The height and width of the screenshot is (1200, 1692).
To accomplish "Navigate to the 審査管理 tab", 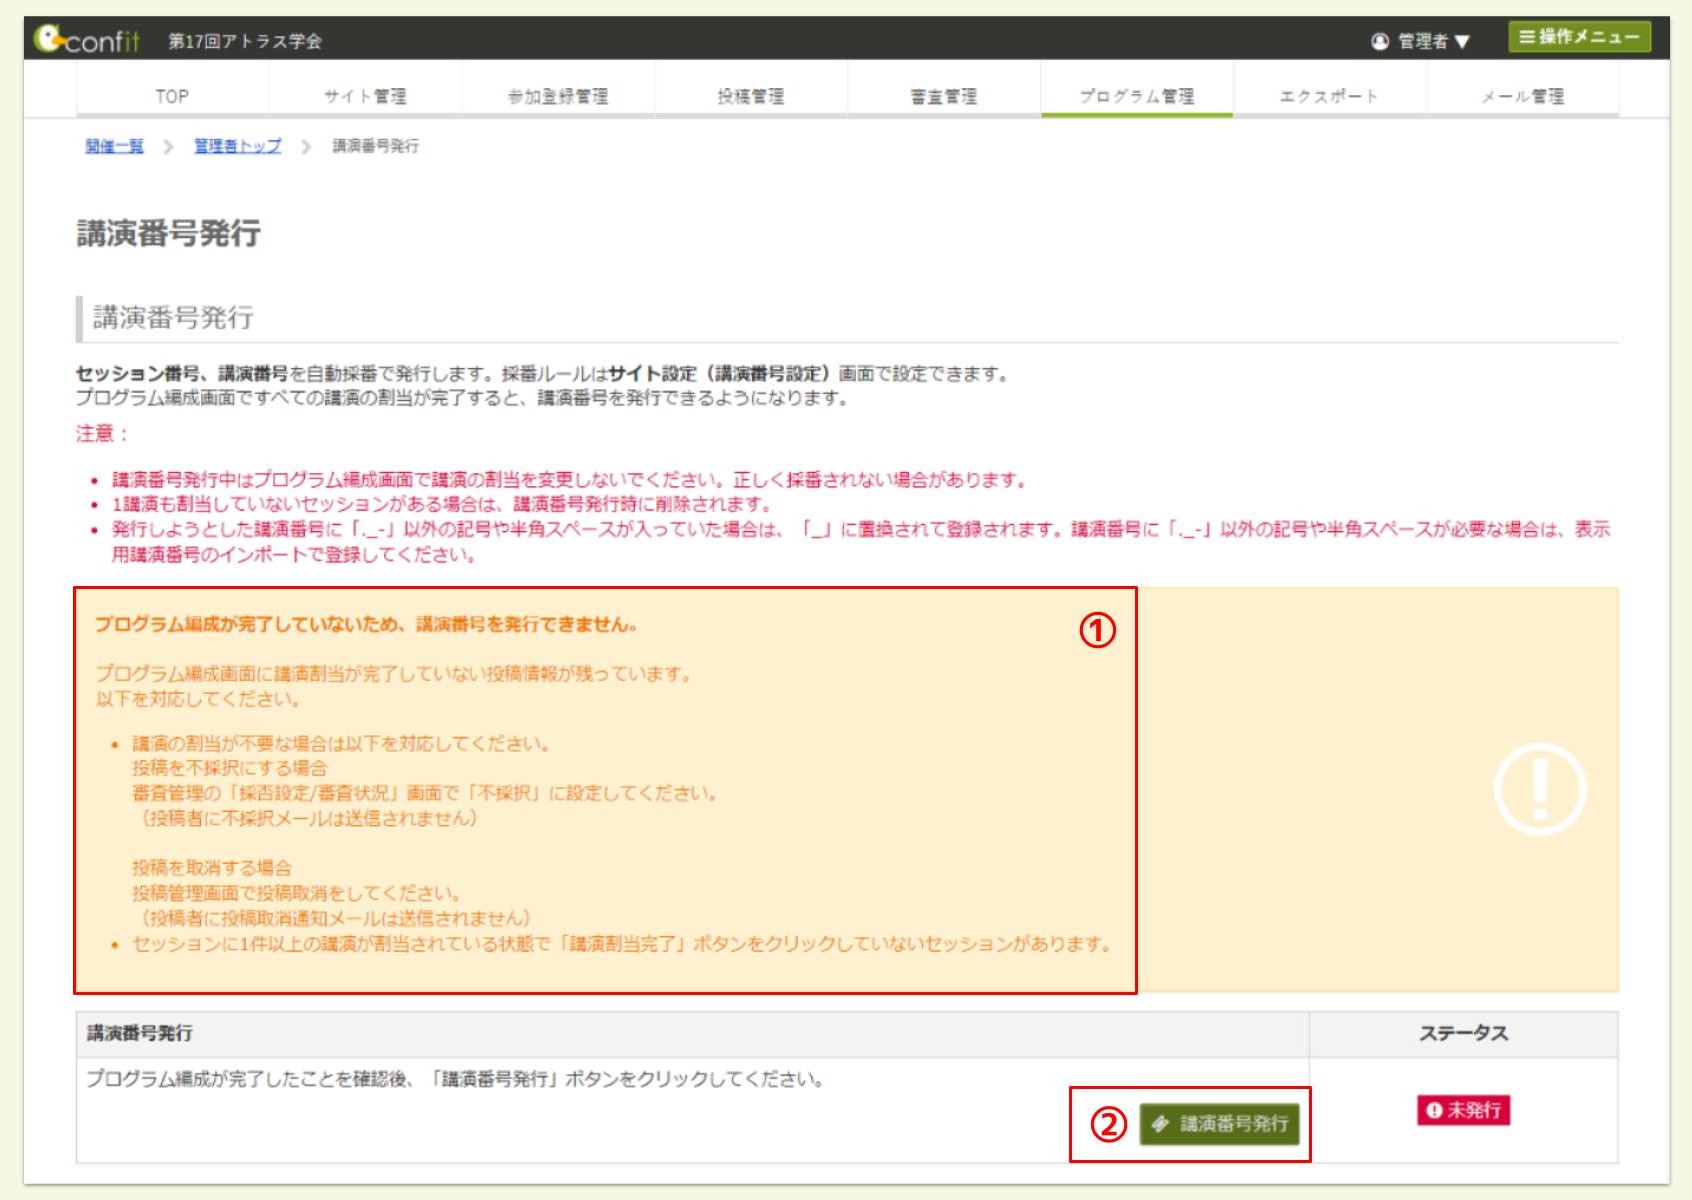I will (x=943, y=96).
